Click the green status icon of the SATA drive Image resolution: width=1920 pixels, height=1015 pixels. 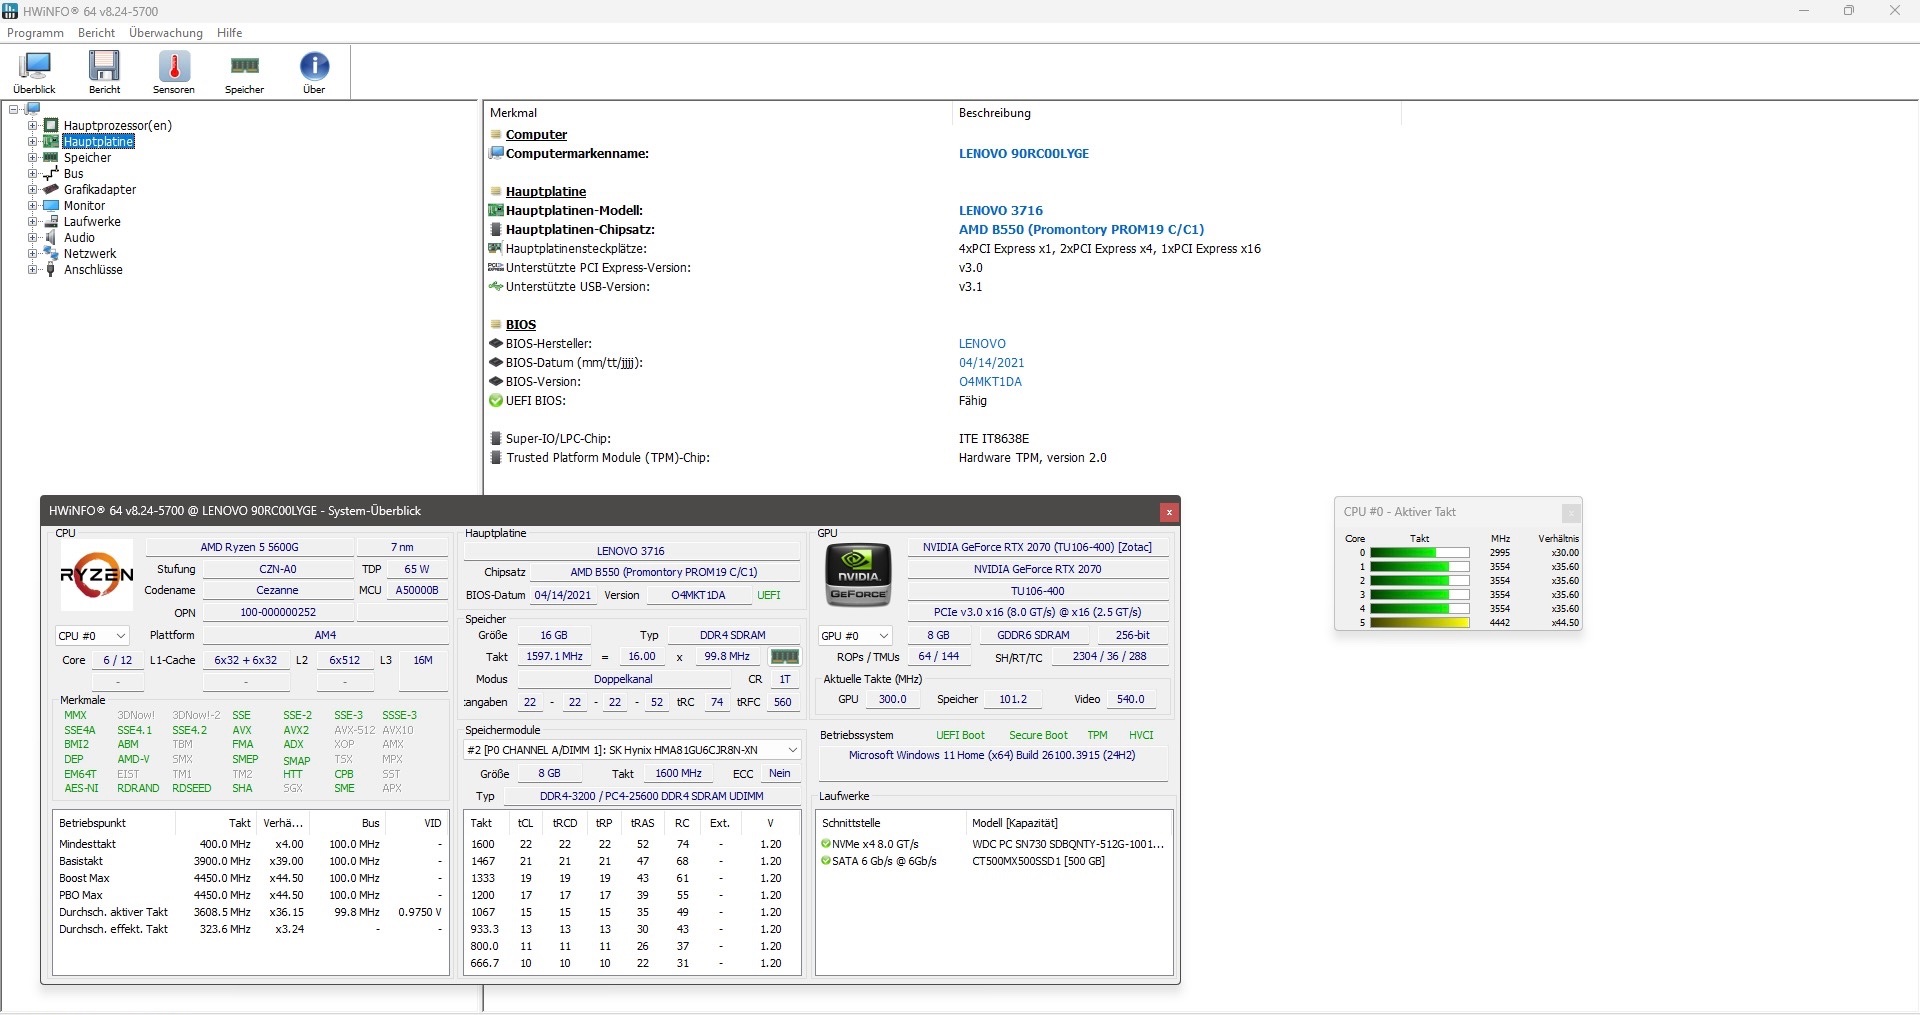pos(826,861)
